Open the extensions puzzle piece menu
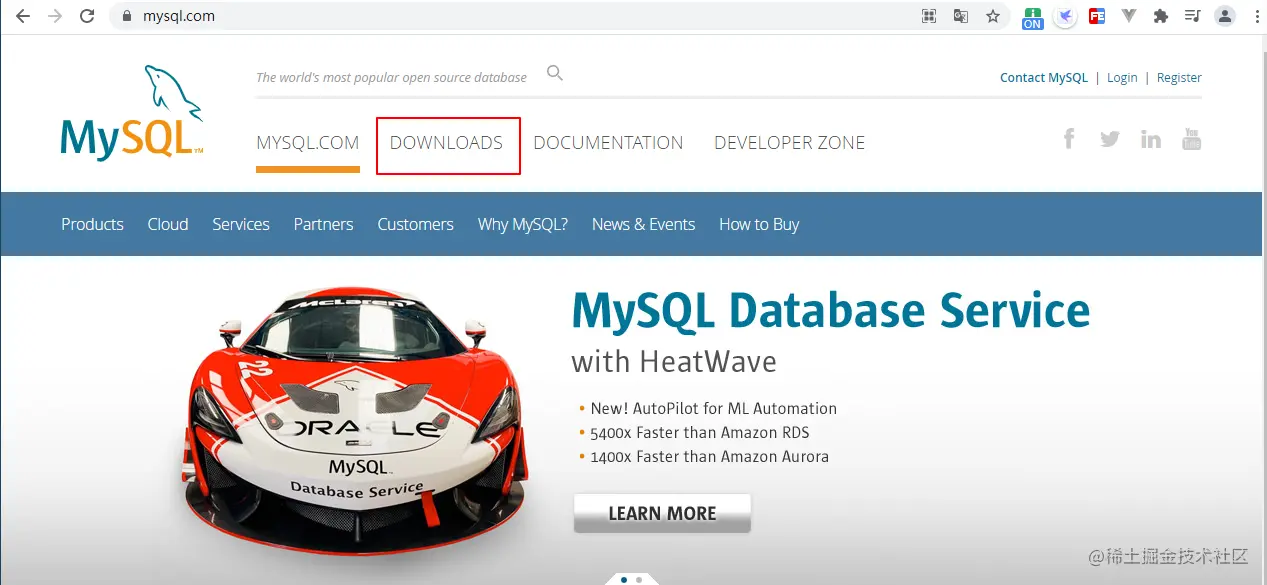Image resolution: width=1267 pixels, height=585 pixels. tap(1161, 16)
